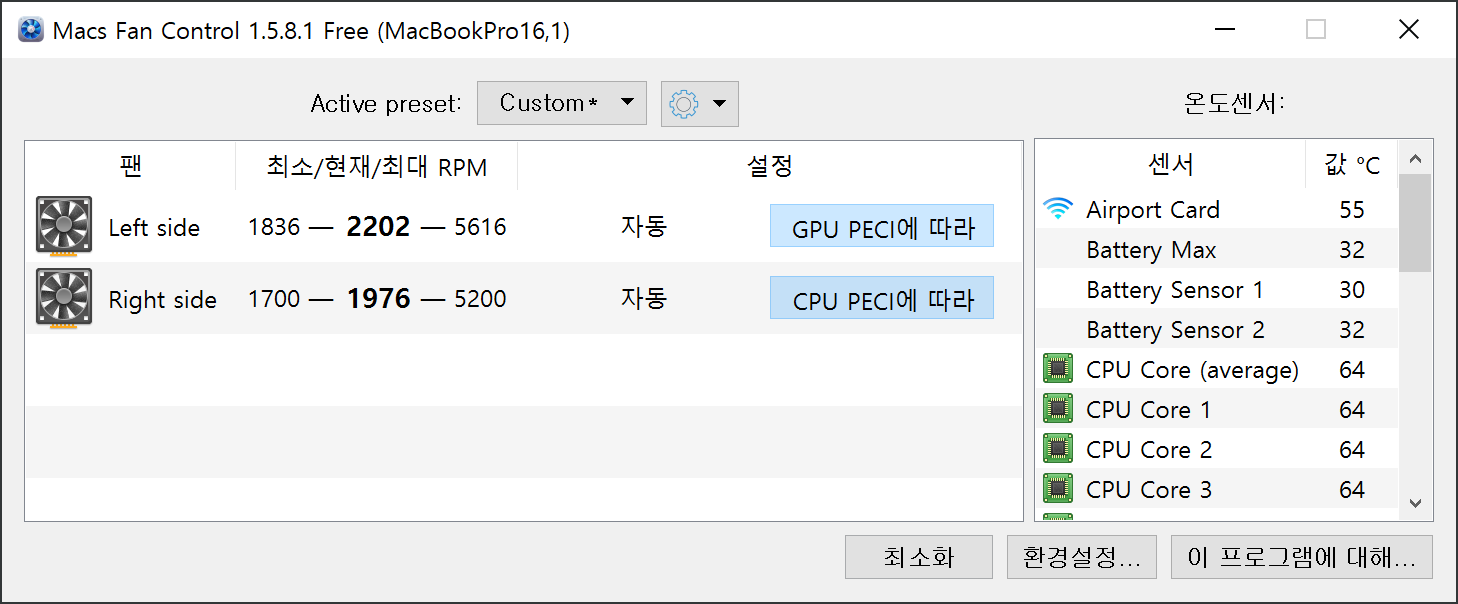Click the sensor list scrollbar thumb

1415,223
